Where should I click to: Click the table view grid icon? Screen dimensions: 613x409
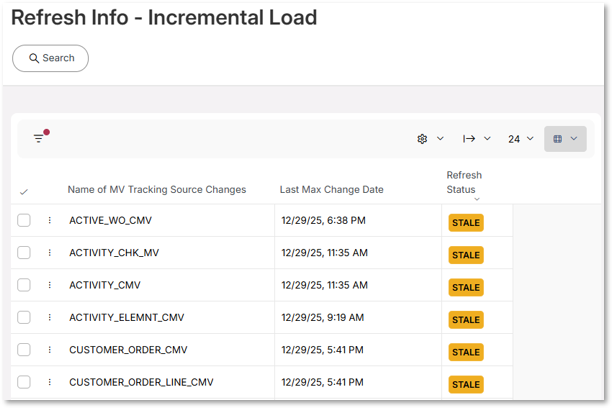coord(558,139)
